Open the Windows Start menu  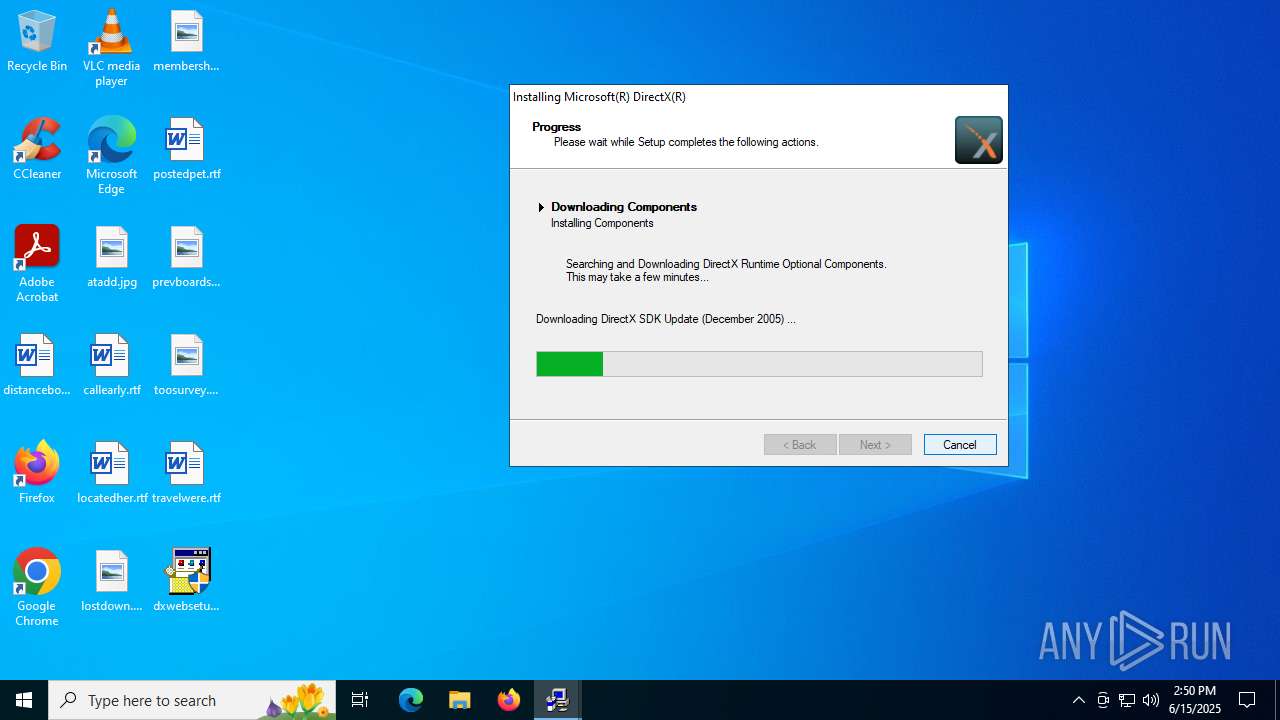(x=24, y=700)
